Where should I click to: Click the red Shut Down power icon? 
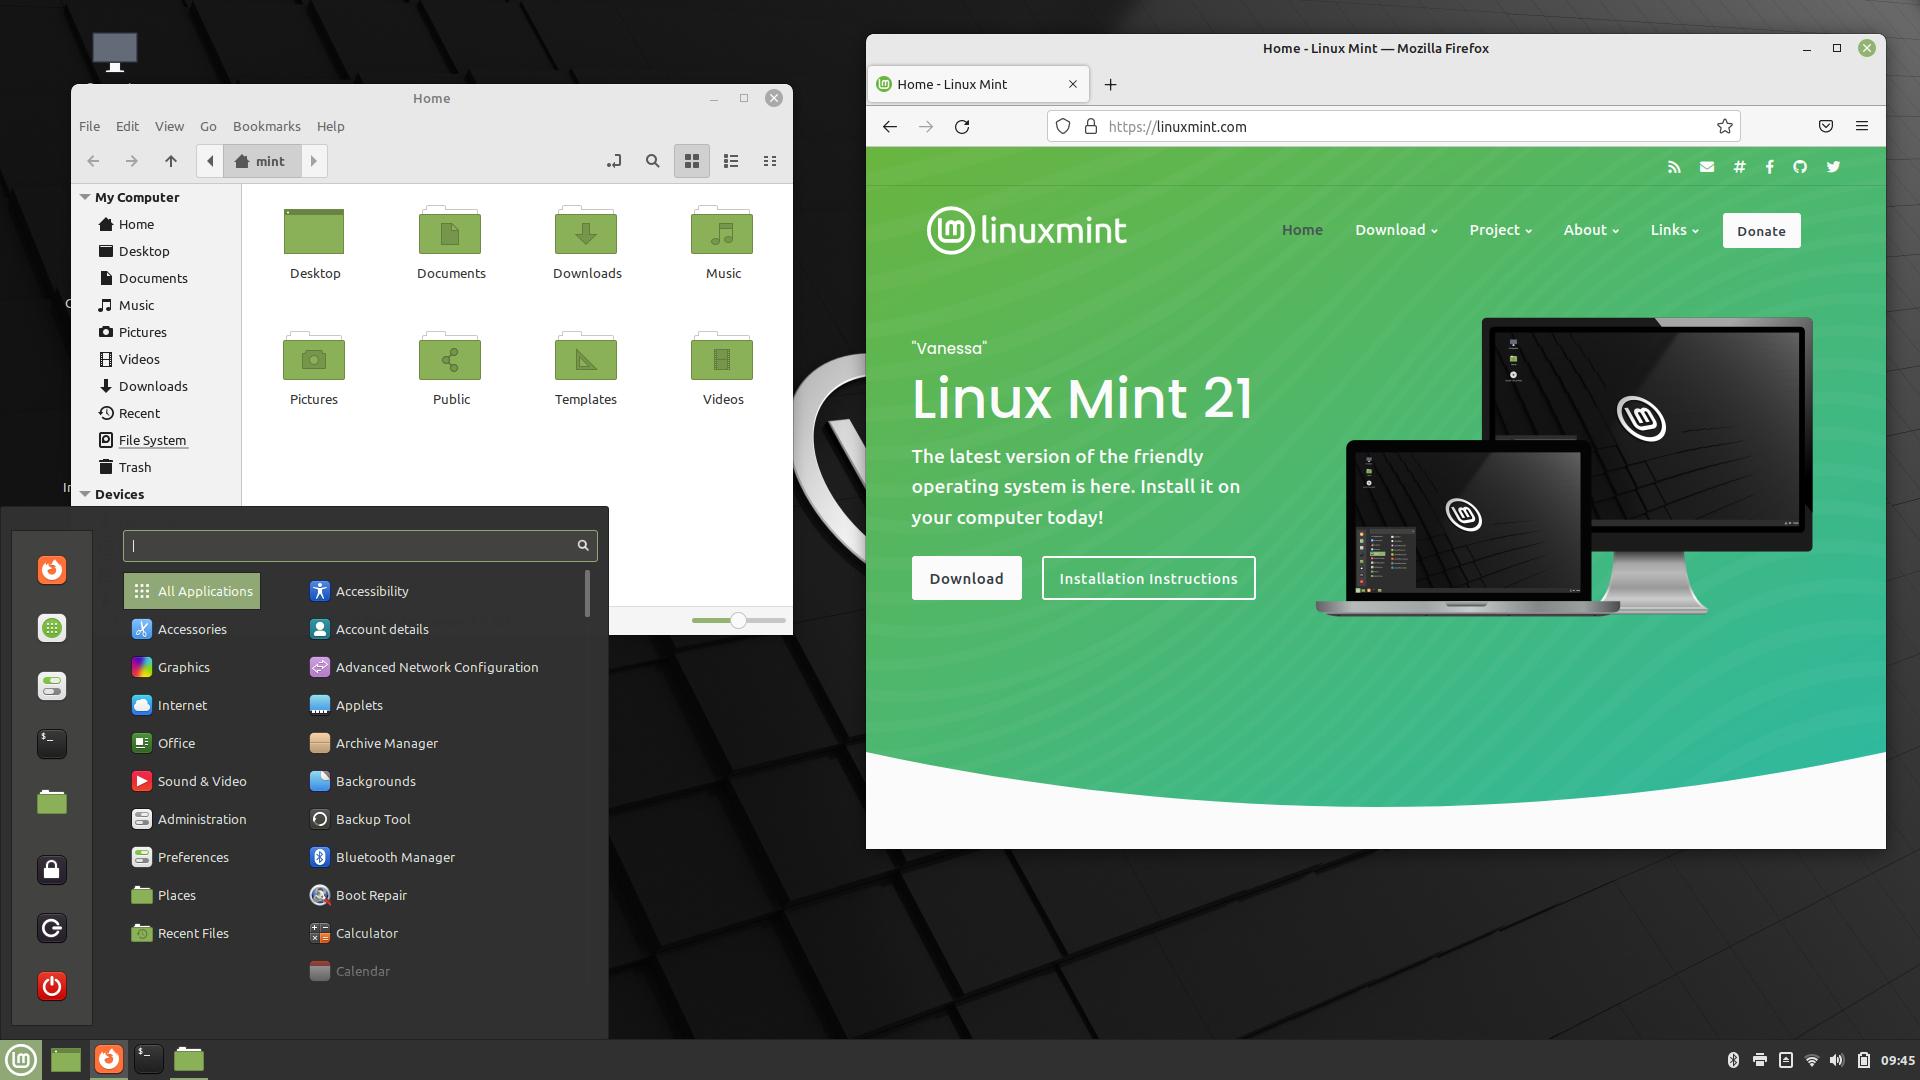[52, 986]
